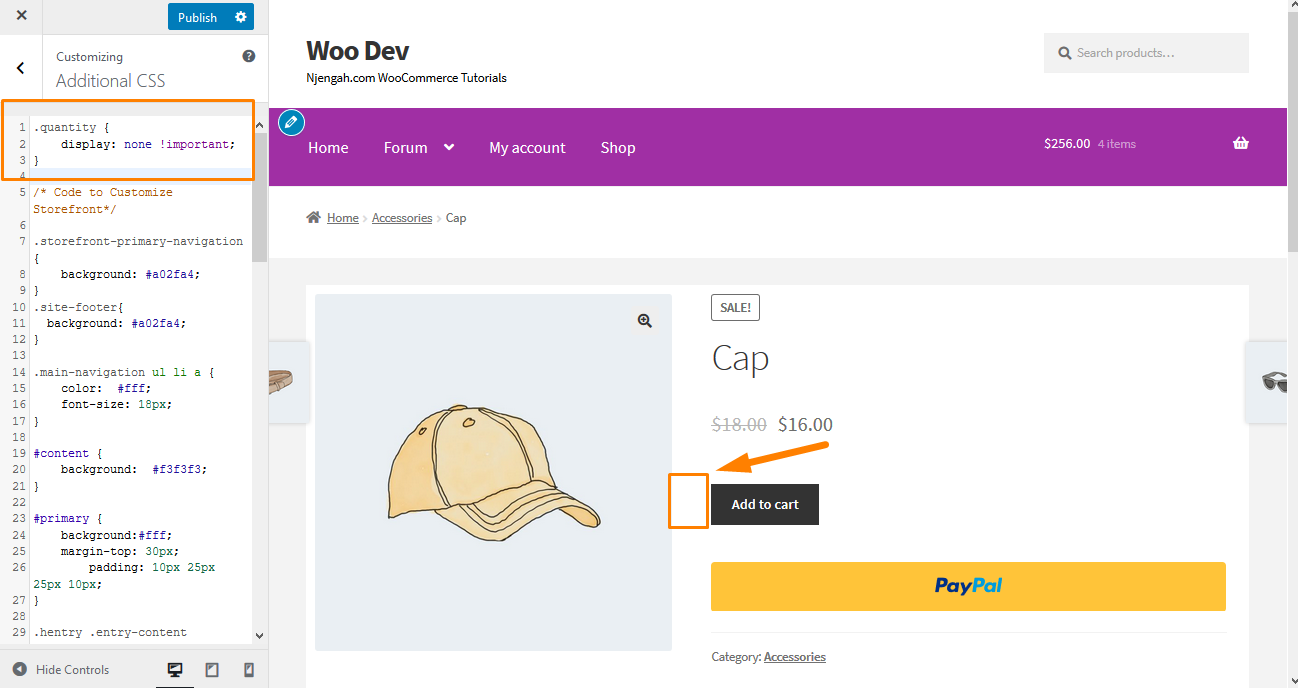This screenshot has height=688, width=1298.
Task: Click the '#primary {' selector line
Action: (x=68, y=518)
